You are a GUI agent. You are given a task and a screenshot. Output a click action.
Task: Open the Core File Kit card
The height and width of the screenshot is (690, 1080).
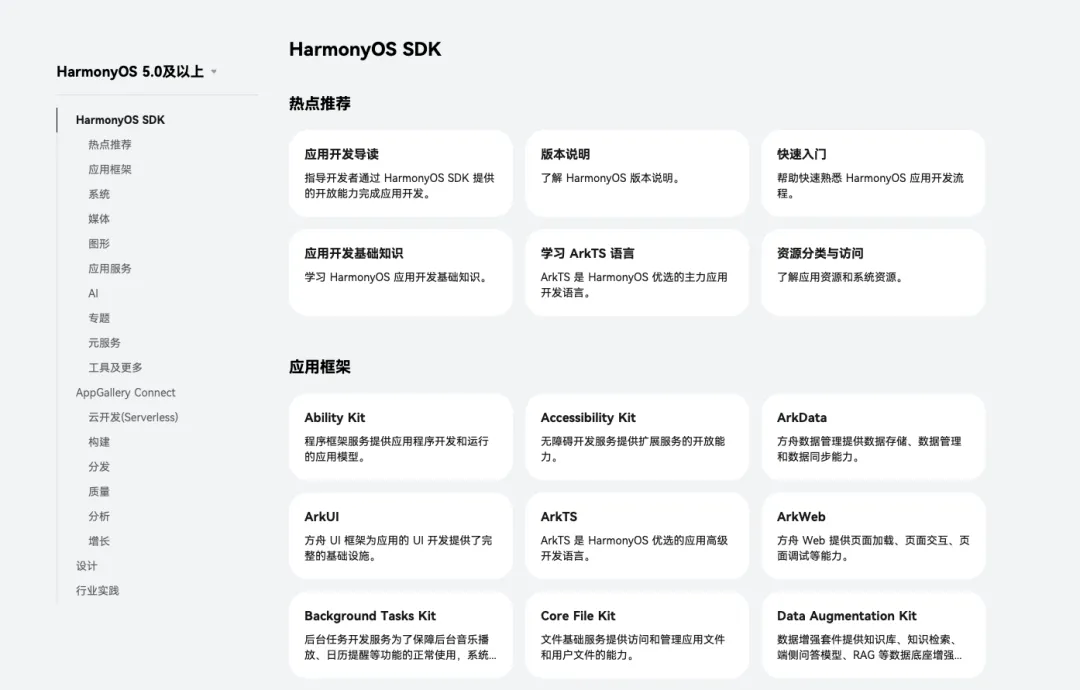(x=637, y=635)
